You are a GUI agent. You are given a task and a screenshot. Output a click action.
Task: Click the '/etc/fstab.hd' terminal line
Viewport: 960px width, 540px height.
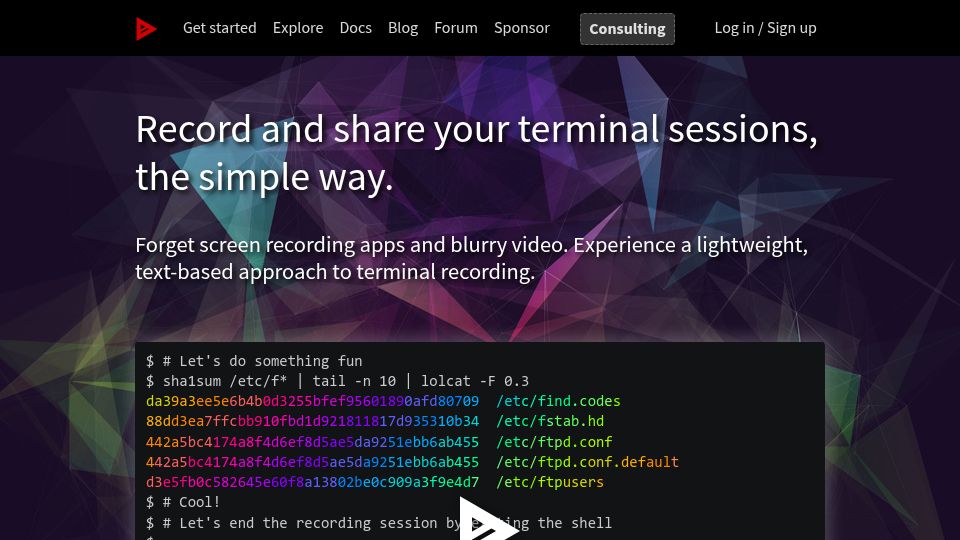tap(375, 421)
